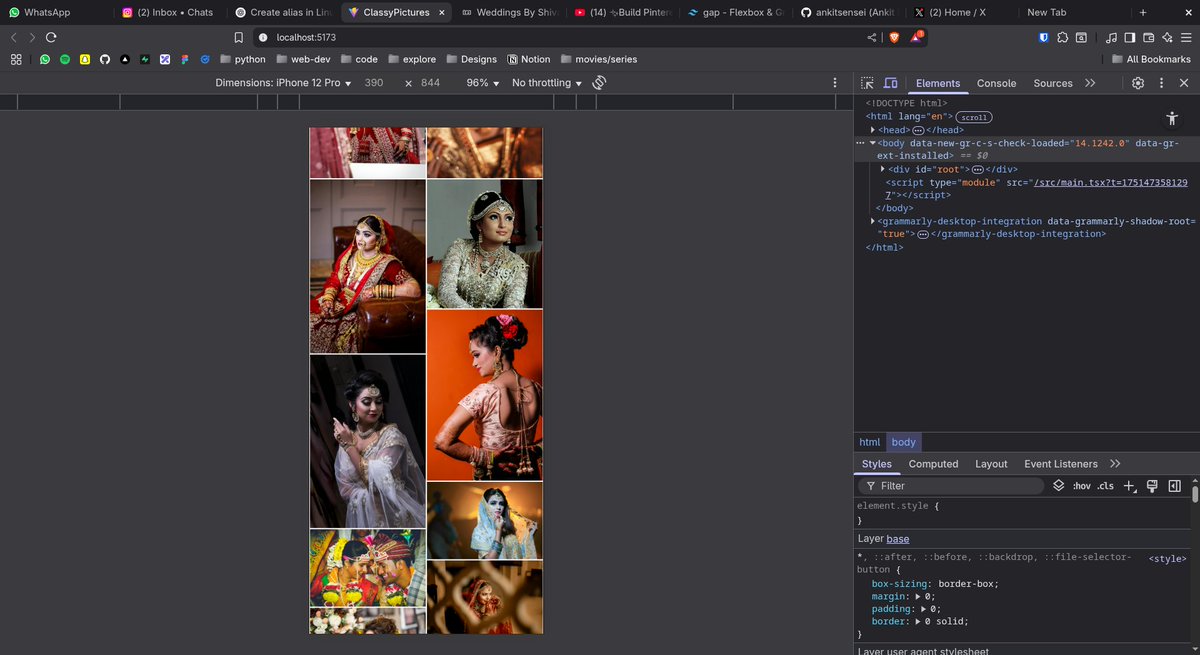Switch to the Console tab
1200x655 pixels.
coord(996,83)
